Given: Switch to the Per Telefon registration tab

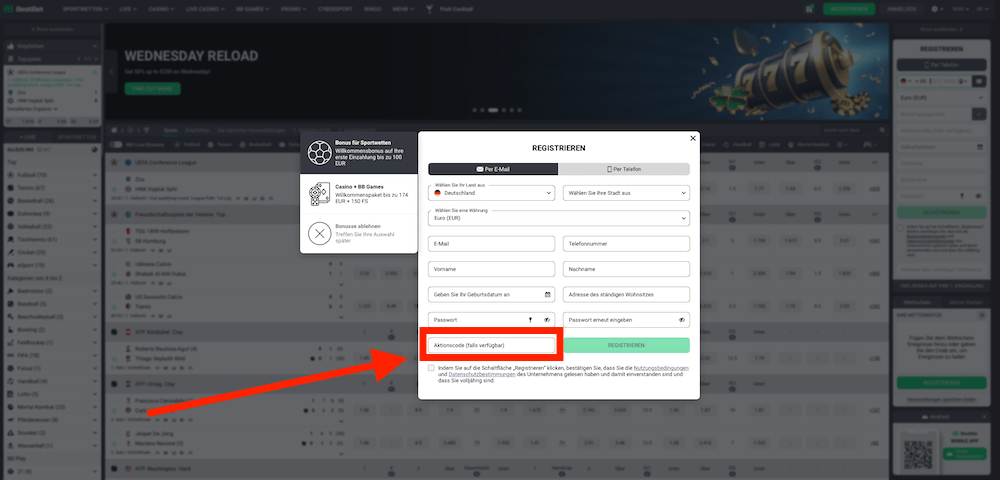Looking at the screenshot, I should pos(624,169).
